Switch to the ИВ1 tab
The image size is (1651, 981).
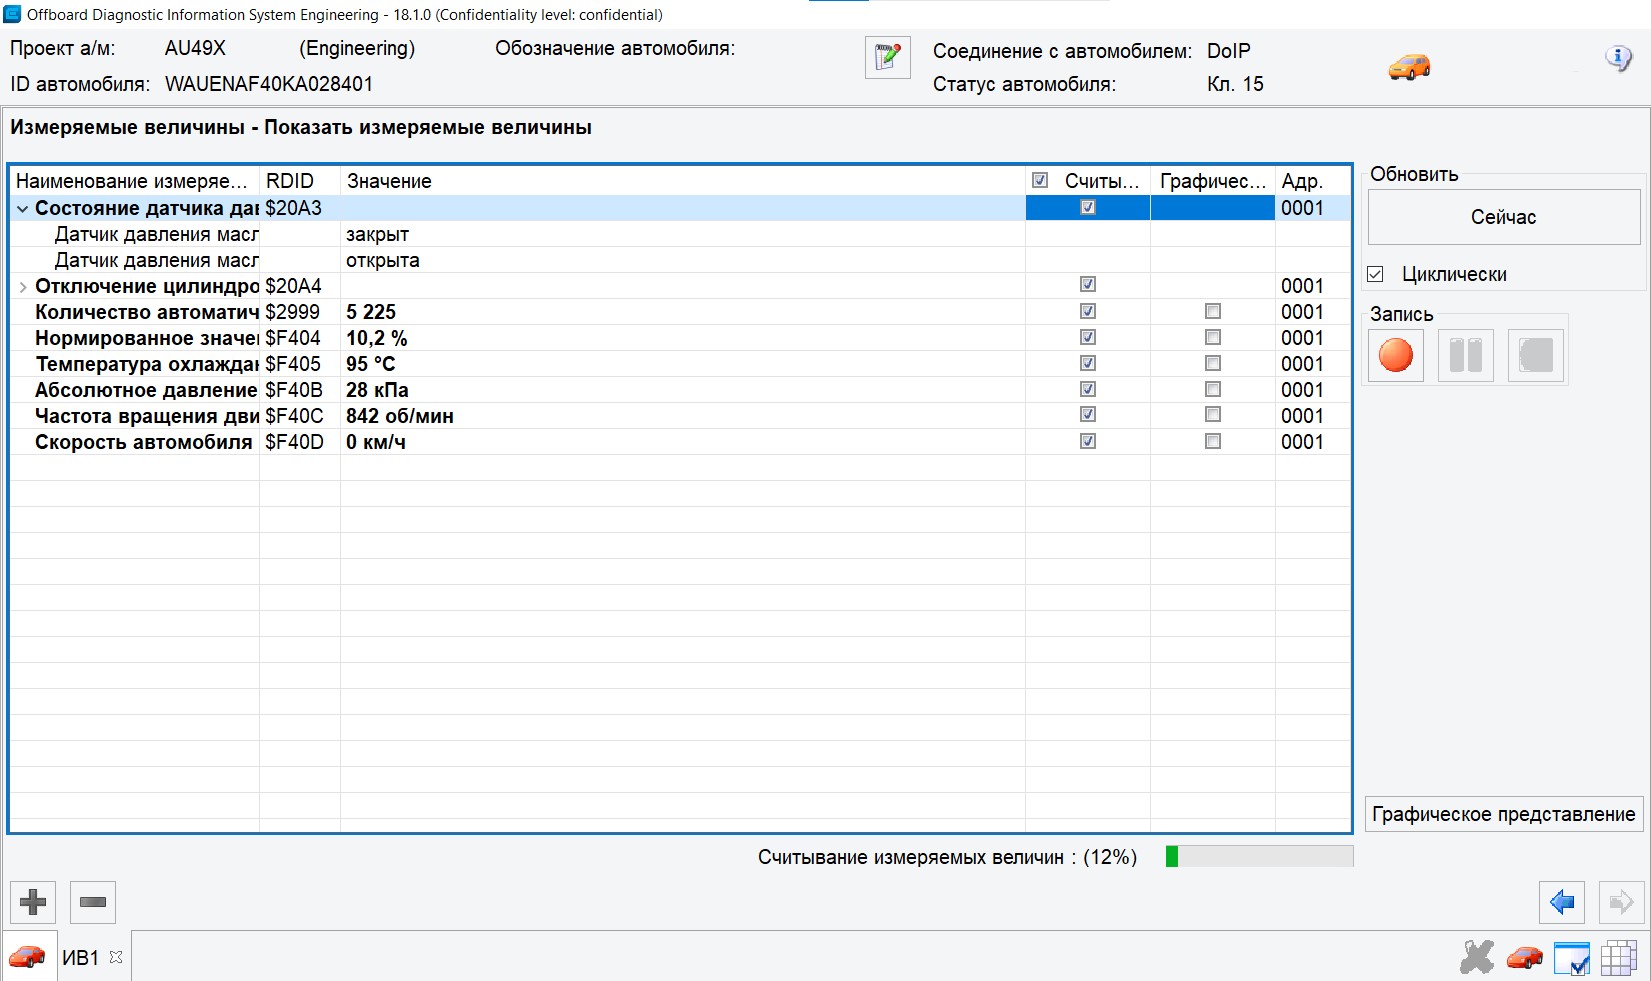pos(80,958)
